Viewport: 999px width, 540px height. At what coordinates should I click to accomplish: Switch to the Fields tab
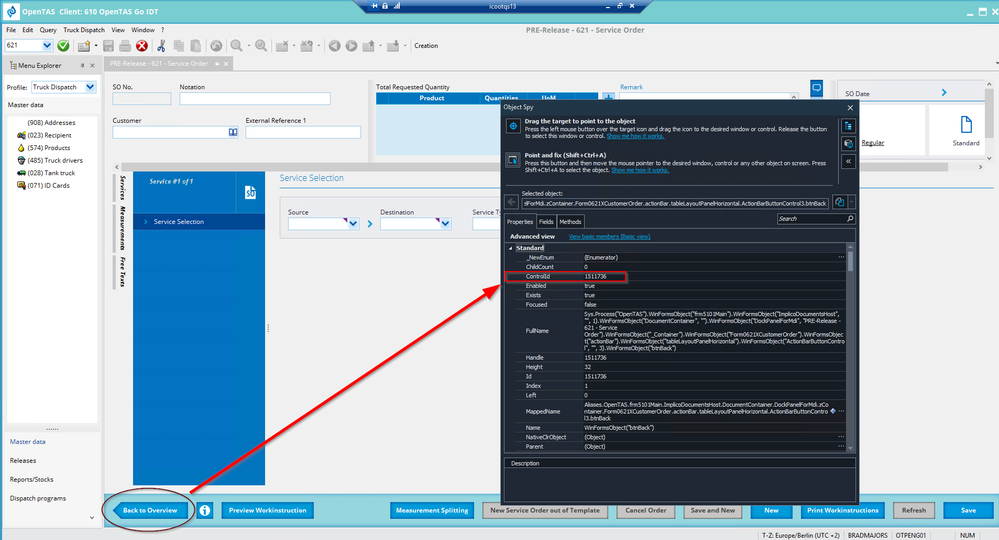(546, 221)
